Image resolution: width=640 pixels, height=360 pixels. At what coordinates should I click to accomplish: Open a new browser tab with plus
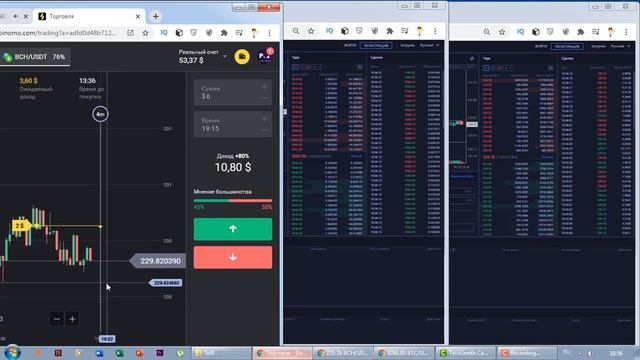tap(156, 16)
